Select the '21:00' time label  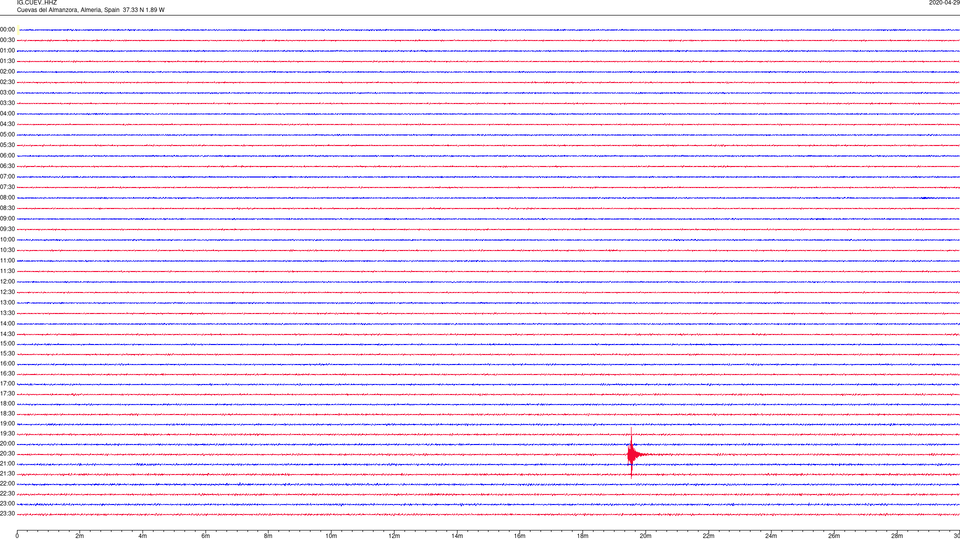tap(7, 464)
